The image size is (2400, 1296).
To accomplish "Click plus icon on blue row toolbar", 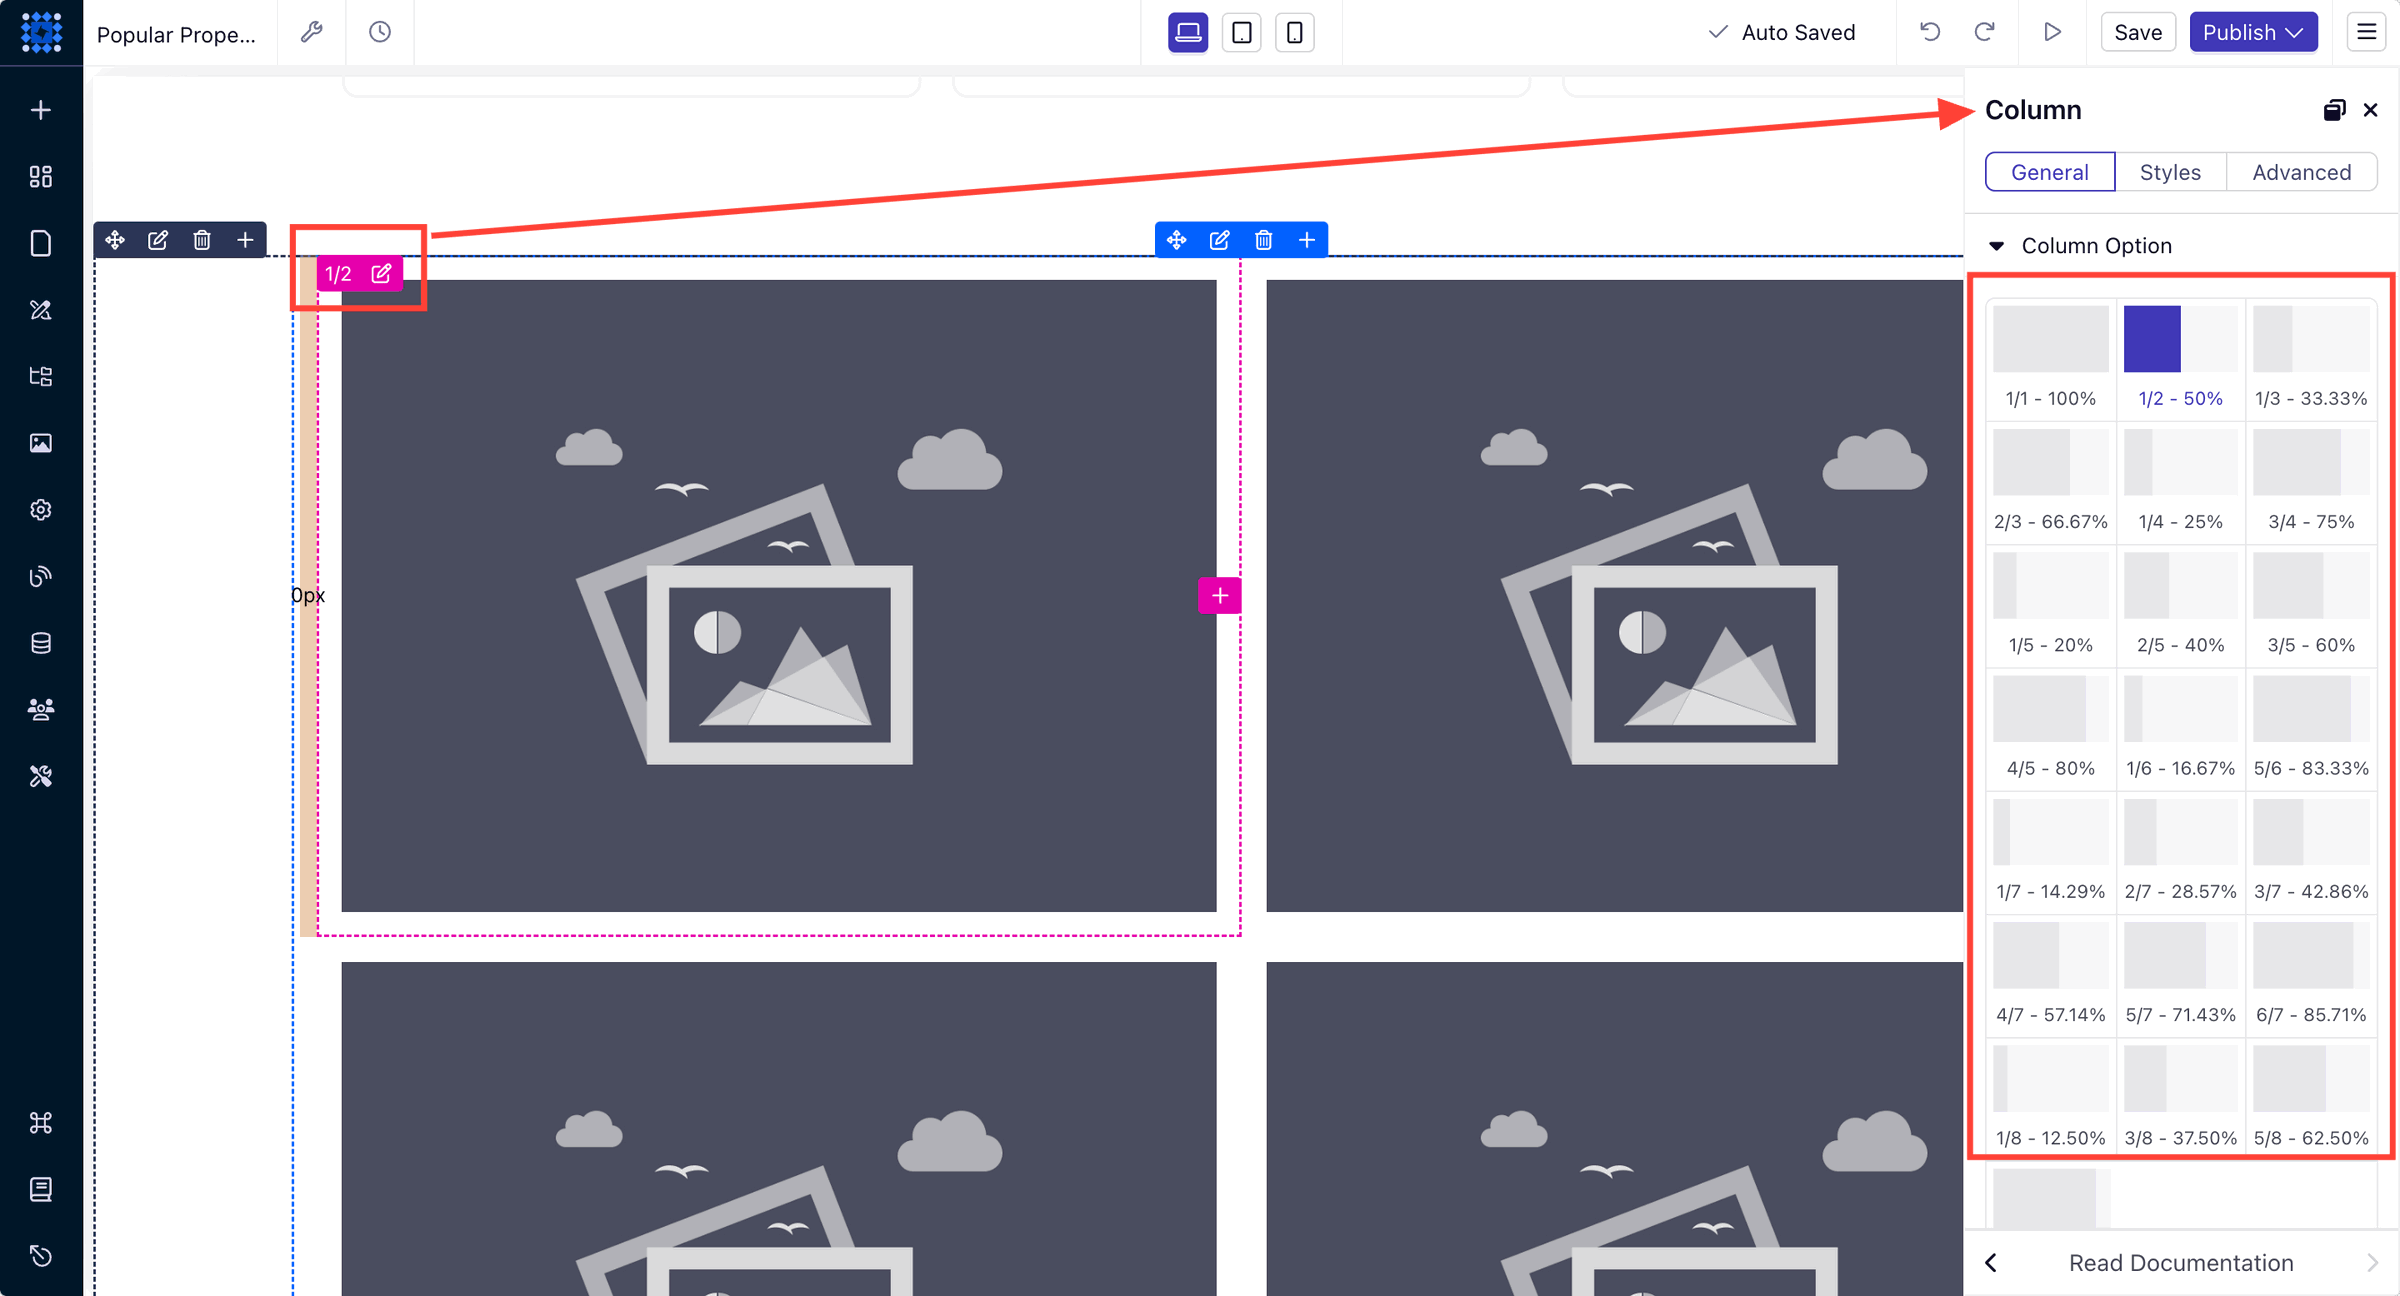I will pos(1307,240).
